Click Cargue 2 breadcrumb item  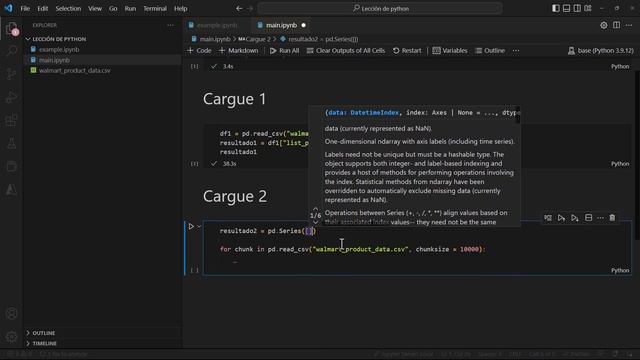(x=255, y=39)
